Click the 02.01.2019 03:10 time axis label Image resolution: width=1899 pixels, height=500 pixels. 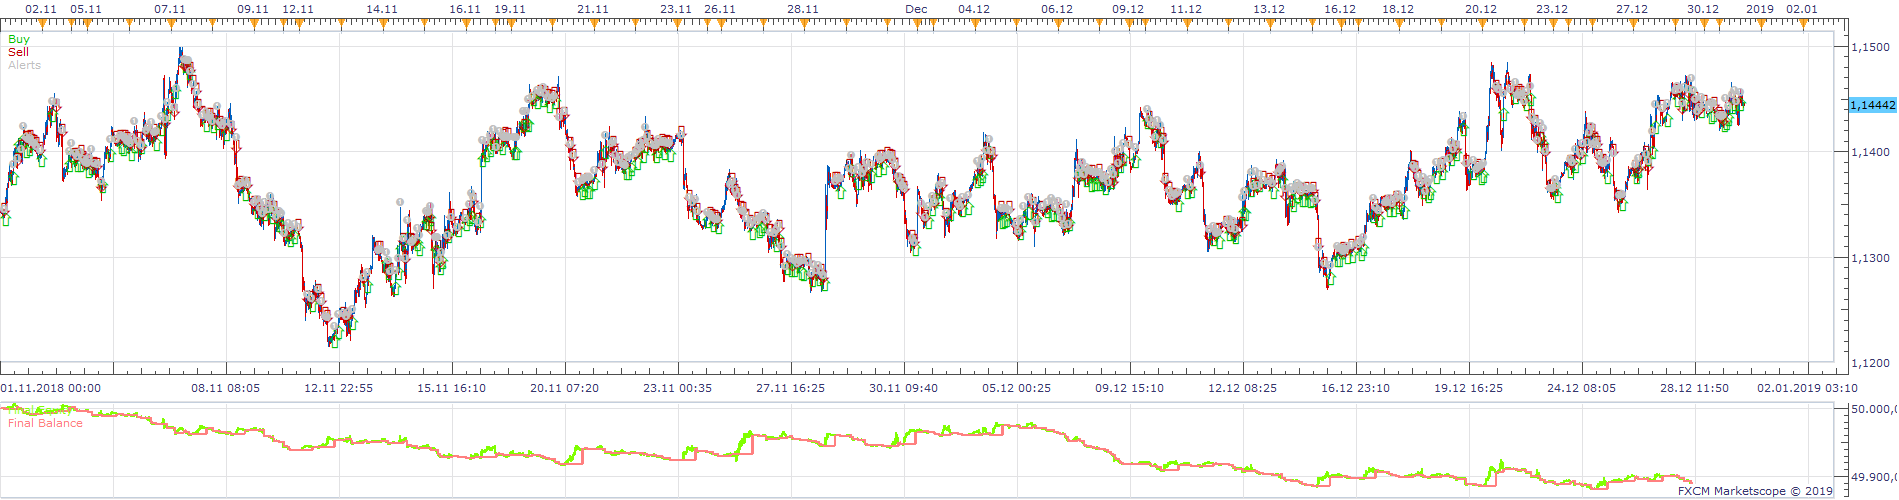tap(1808, 388)
